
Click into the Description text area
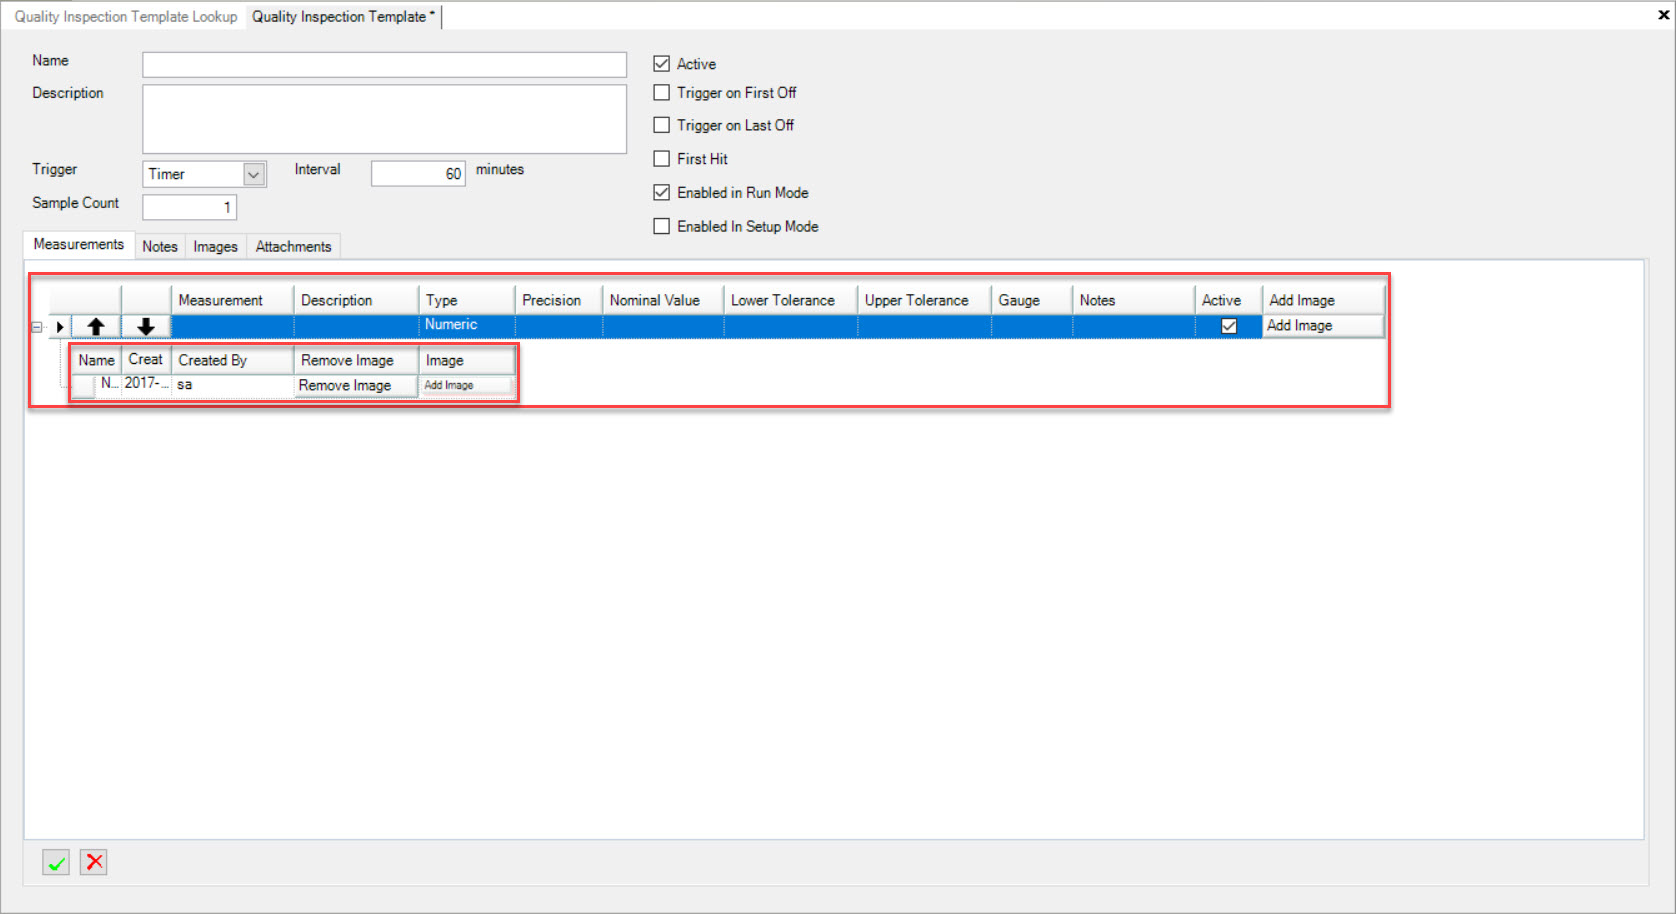(384, 119)
